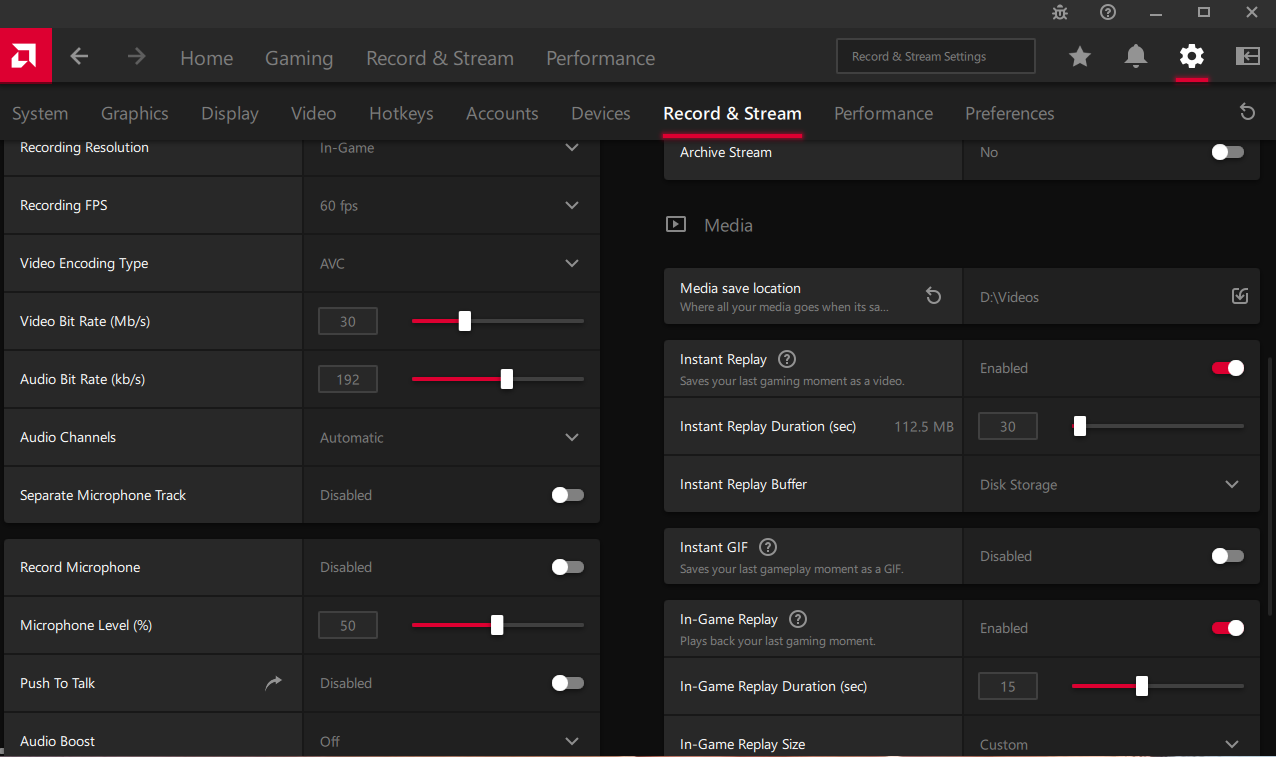The height and width of the screenshot is (757, 1276).
Task: Click the Instant Replay help tooltip
Action: (x=786, y=359)
